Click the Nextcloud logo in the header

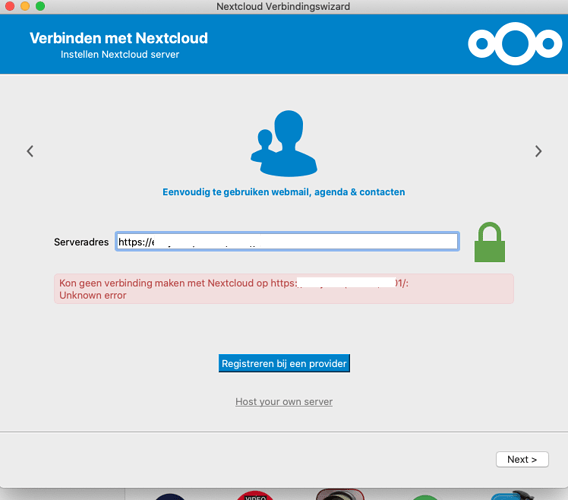point(515,44)
